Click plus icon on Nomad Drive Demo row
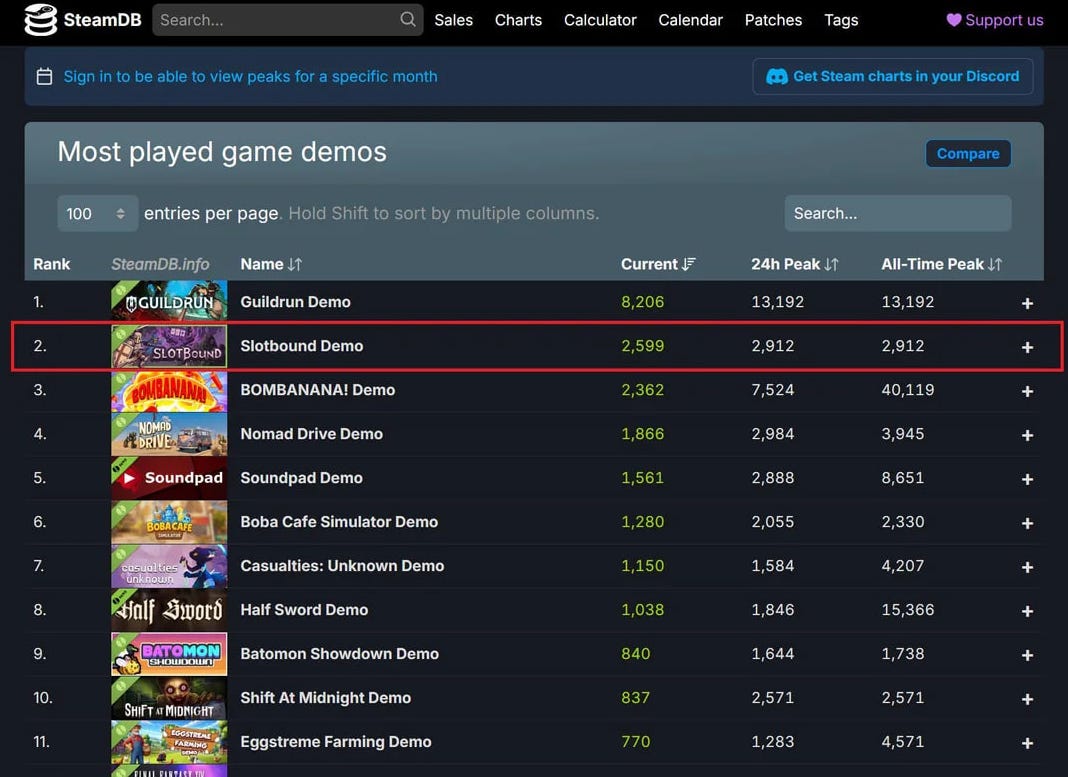 click(1027, 435)
